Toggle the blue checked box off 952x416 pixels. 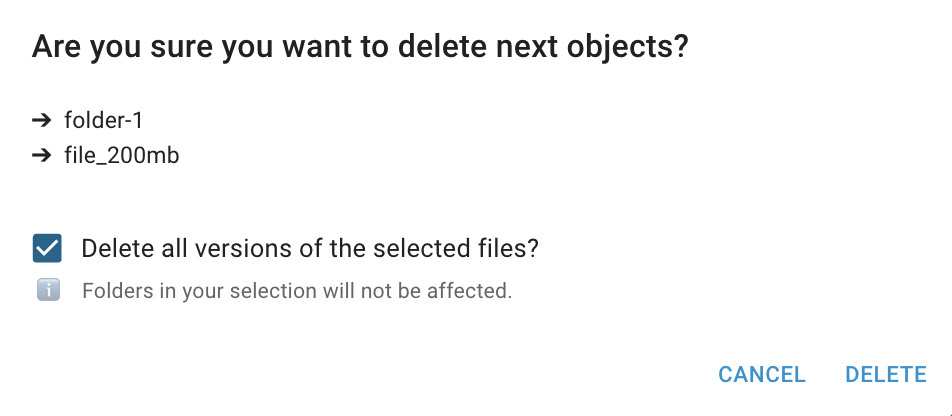pyautogui.click(x=47, y=248)
